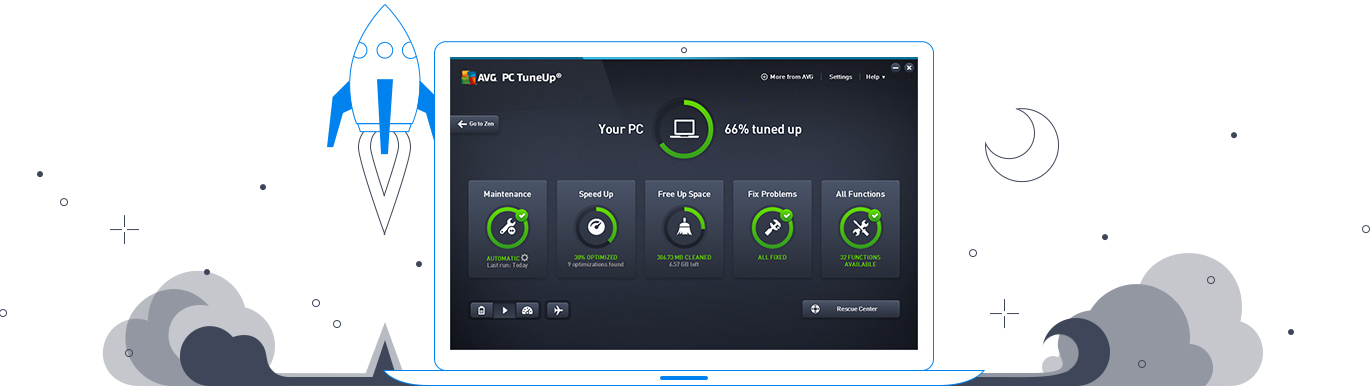This screenshot has width=1370, height=390.
Task: Click Fix Problems wrench icon
Action: 772,228
